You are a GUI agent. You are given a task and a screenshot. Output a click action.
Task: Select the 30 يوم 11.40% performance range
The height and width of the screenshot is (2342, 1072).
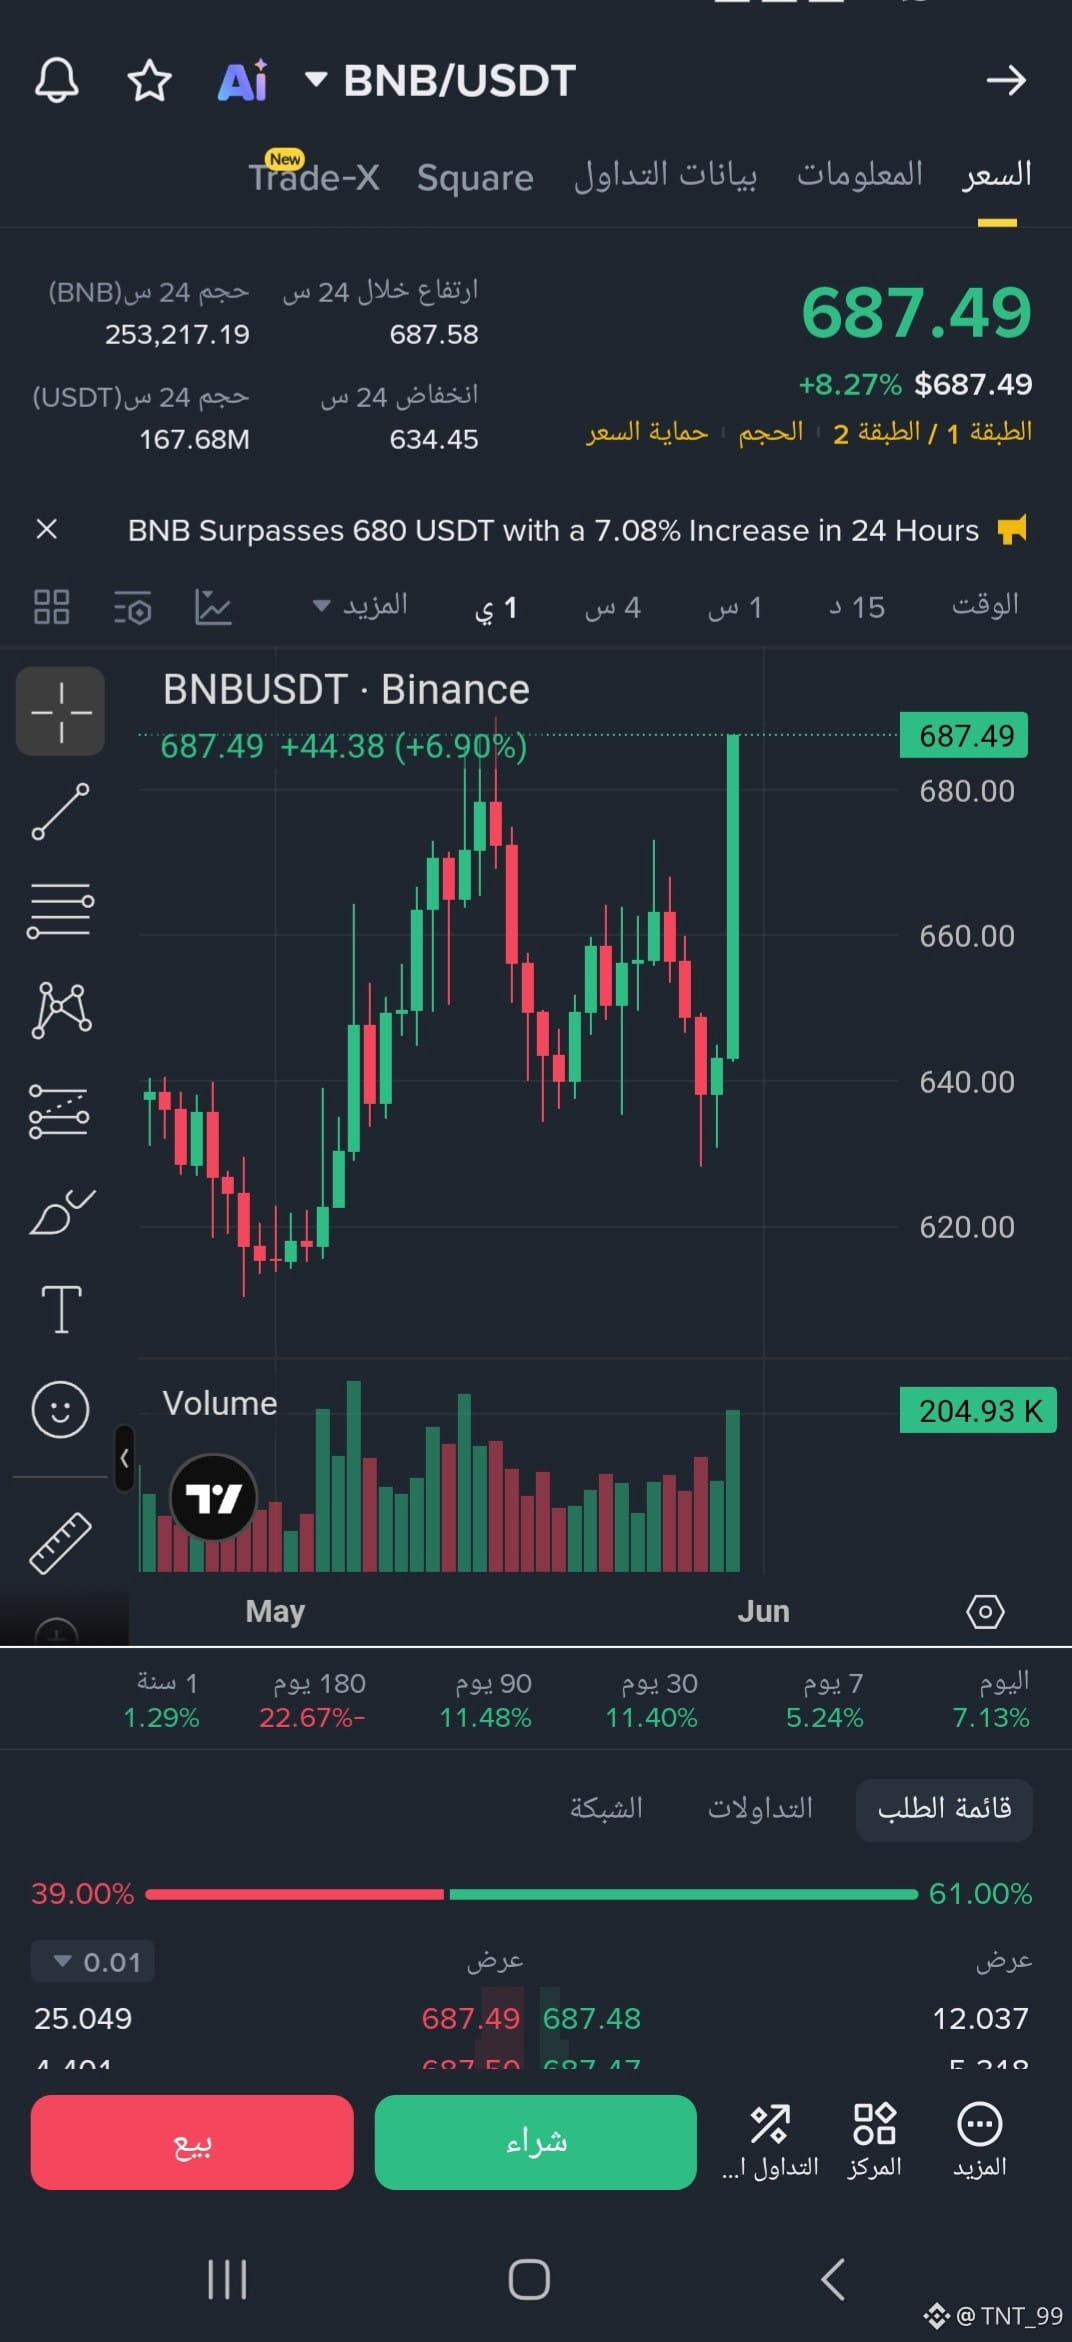652,1700
